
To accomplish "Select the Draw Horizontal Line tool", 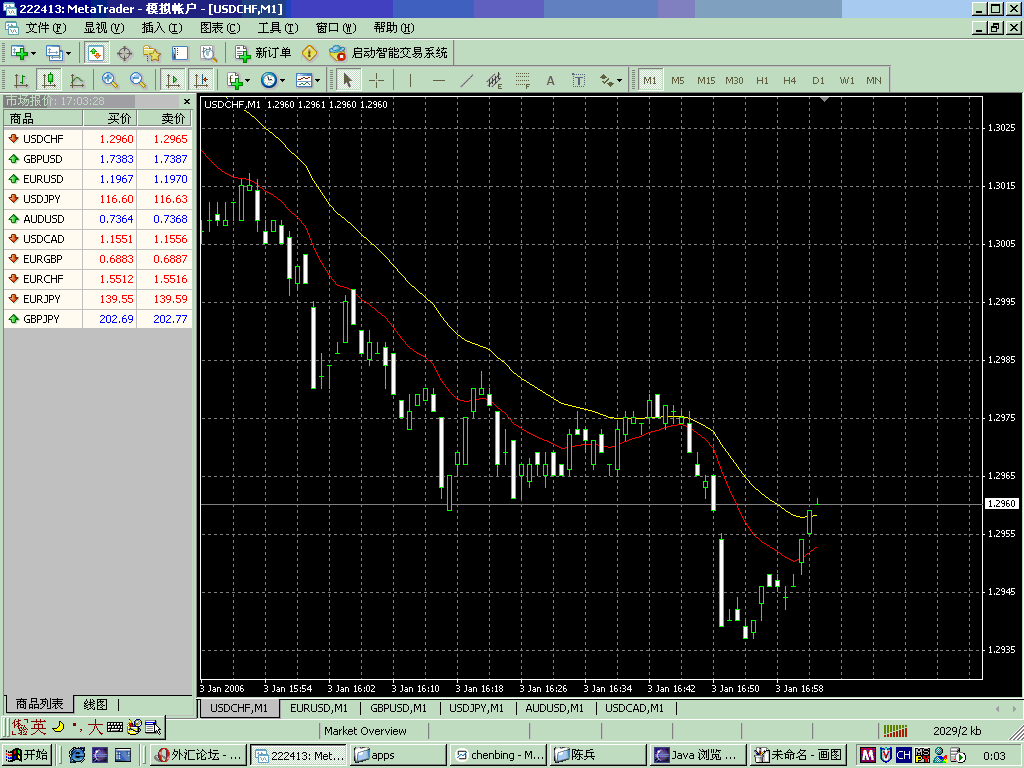I will [437, 79].
